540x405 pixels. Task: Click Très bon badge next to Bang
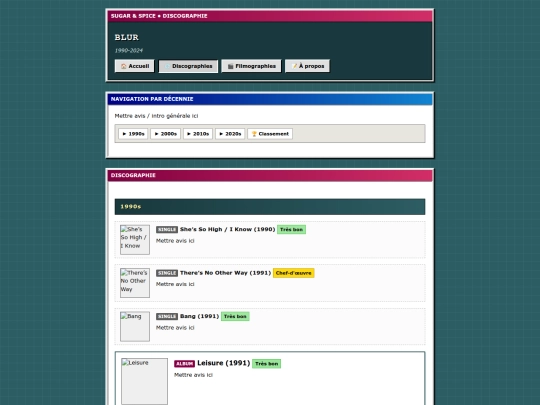tap(235, 316)
